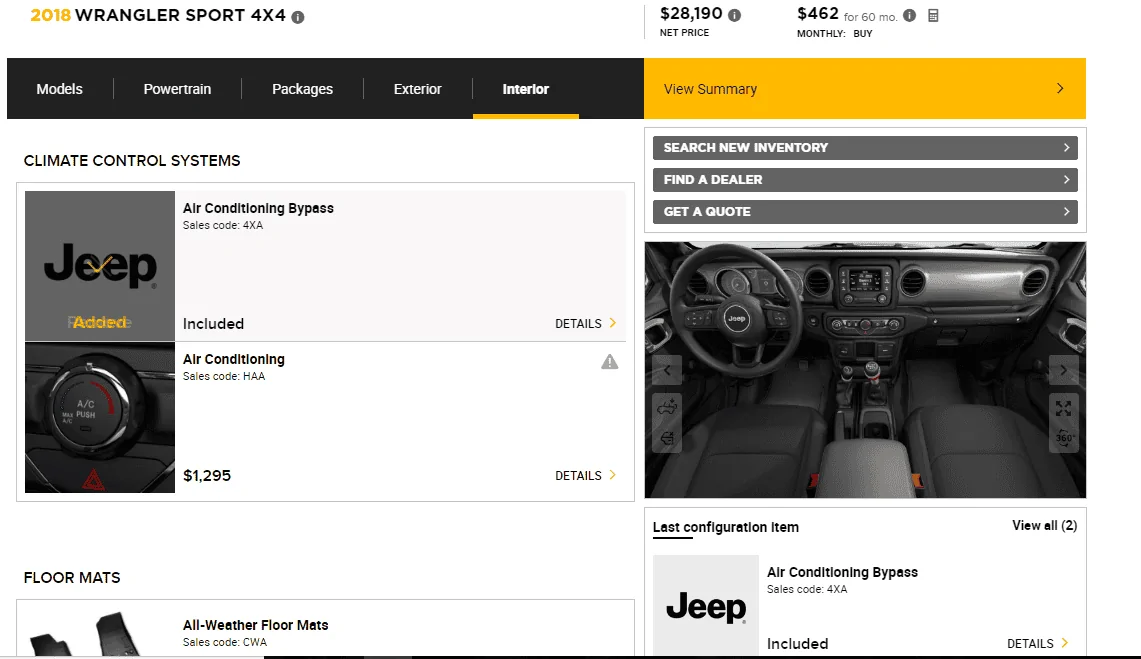Screen dimensions: 1141x659
Task: Click 'Air Conditioning Bypass' title in climate list
Action: 258,208
